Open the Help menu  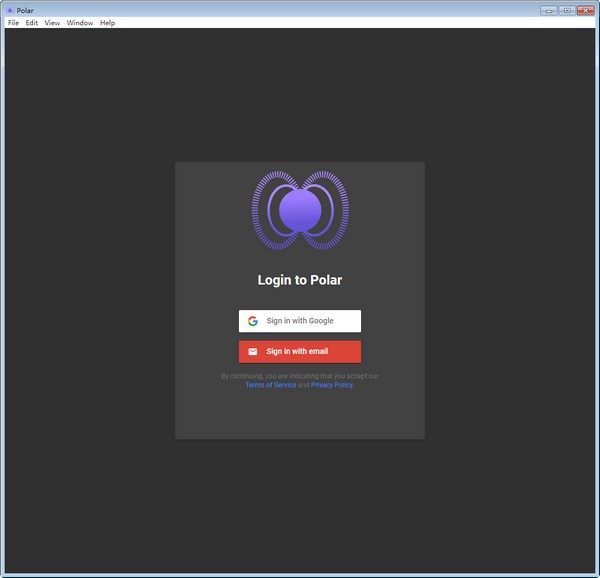107,23
